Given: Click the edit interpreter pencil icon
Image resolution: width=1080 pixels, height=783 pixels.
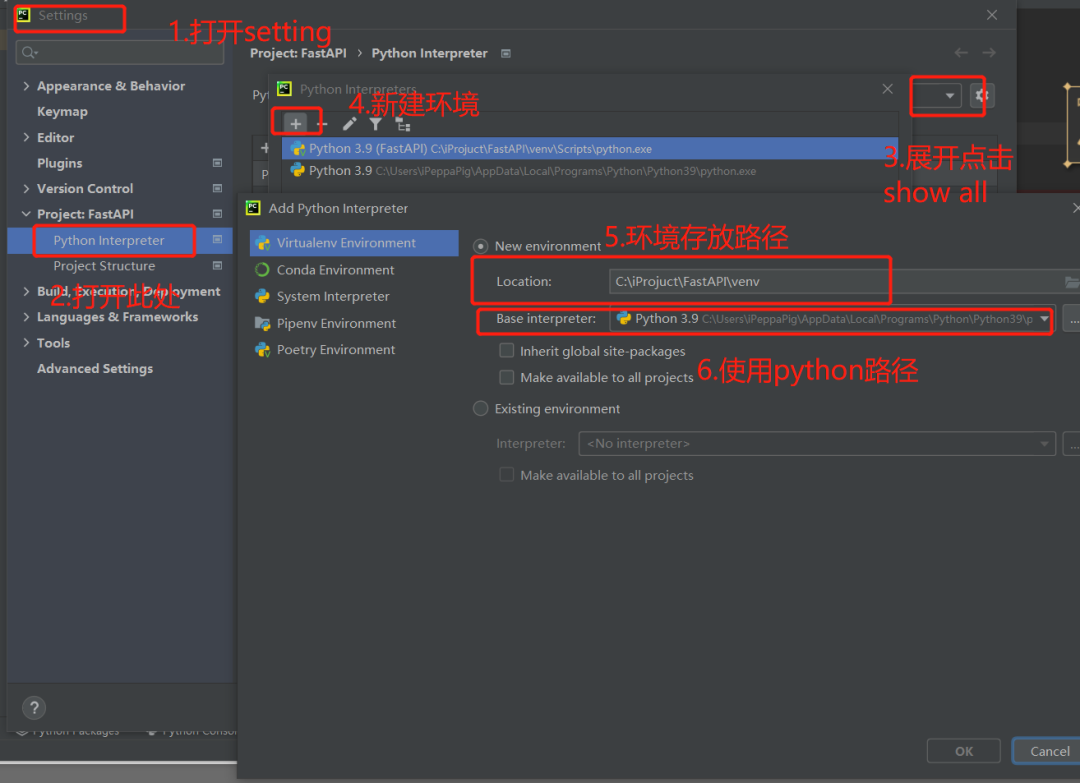Looking at the screenshot, I should coord(349,124).
